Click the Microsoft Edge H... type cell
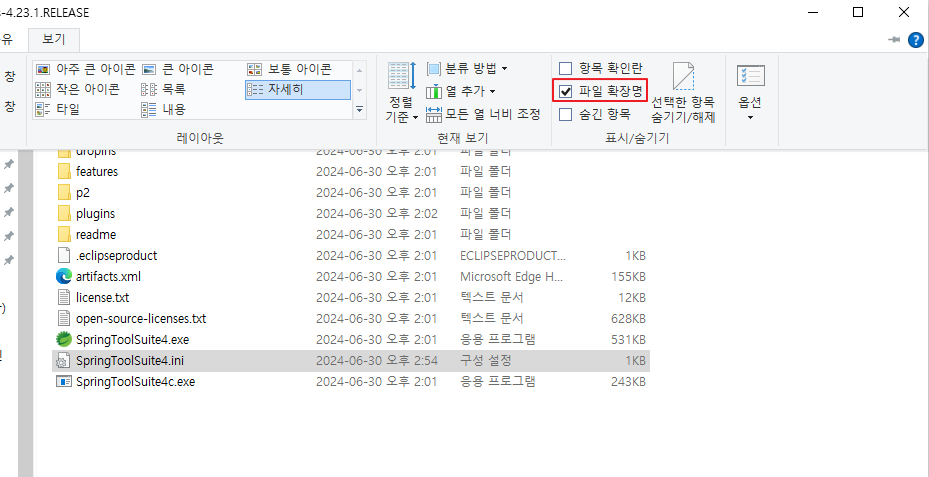Image resolution: width=929 pixels, height=477 pixels. [511, 276]
